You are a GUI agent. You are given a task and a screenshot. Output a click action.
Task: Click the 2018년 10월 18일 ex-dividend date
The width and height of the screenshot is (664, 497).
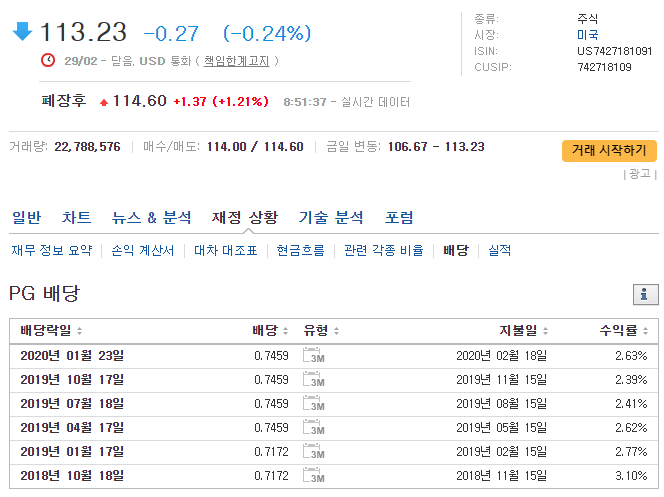tap(72, 476)
